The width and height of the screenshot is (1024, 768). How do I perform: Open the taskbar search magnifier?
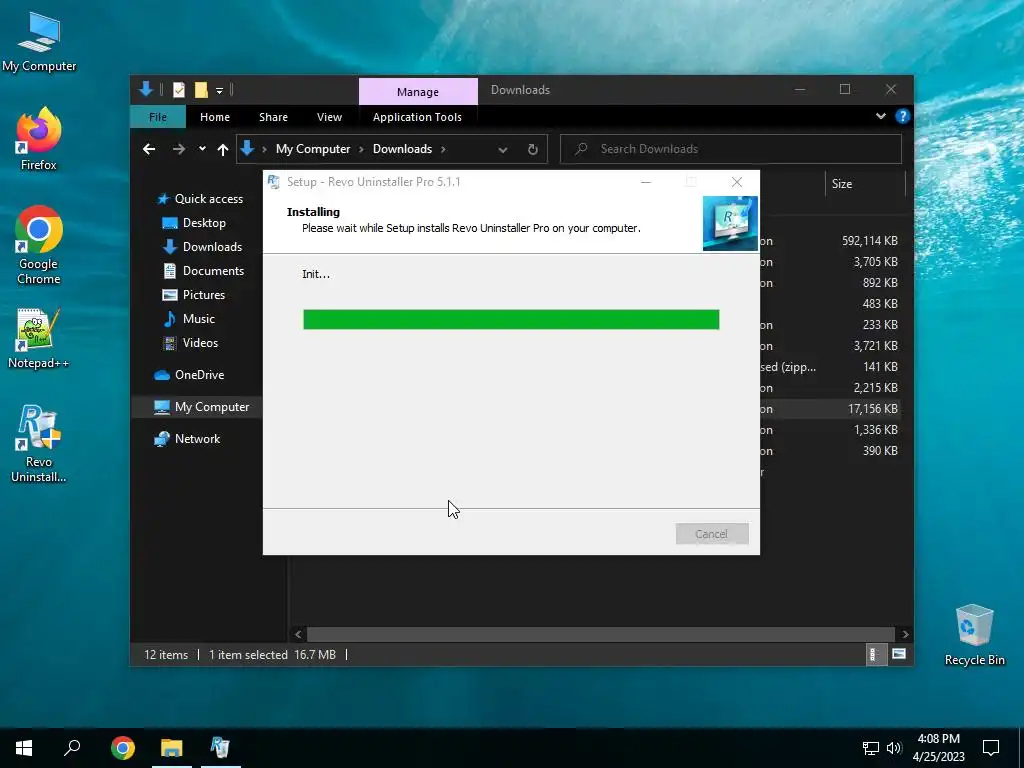(x=72, y=748)
